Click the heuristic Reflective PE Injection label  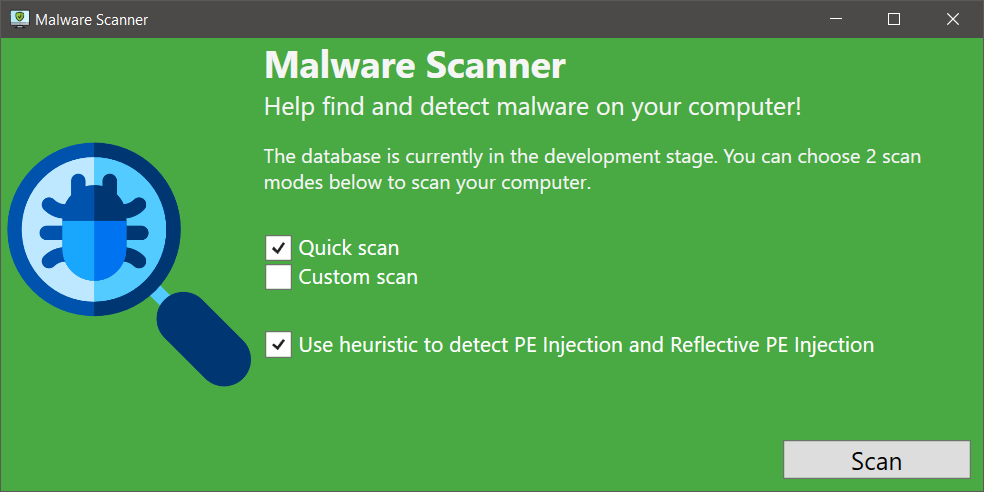click(x=586, y=345)
